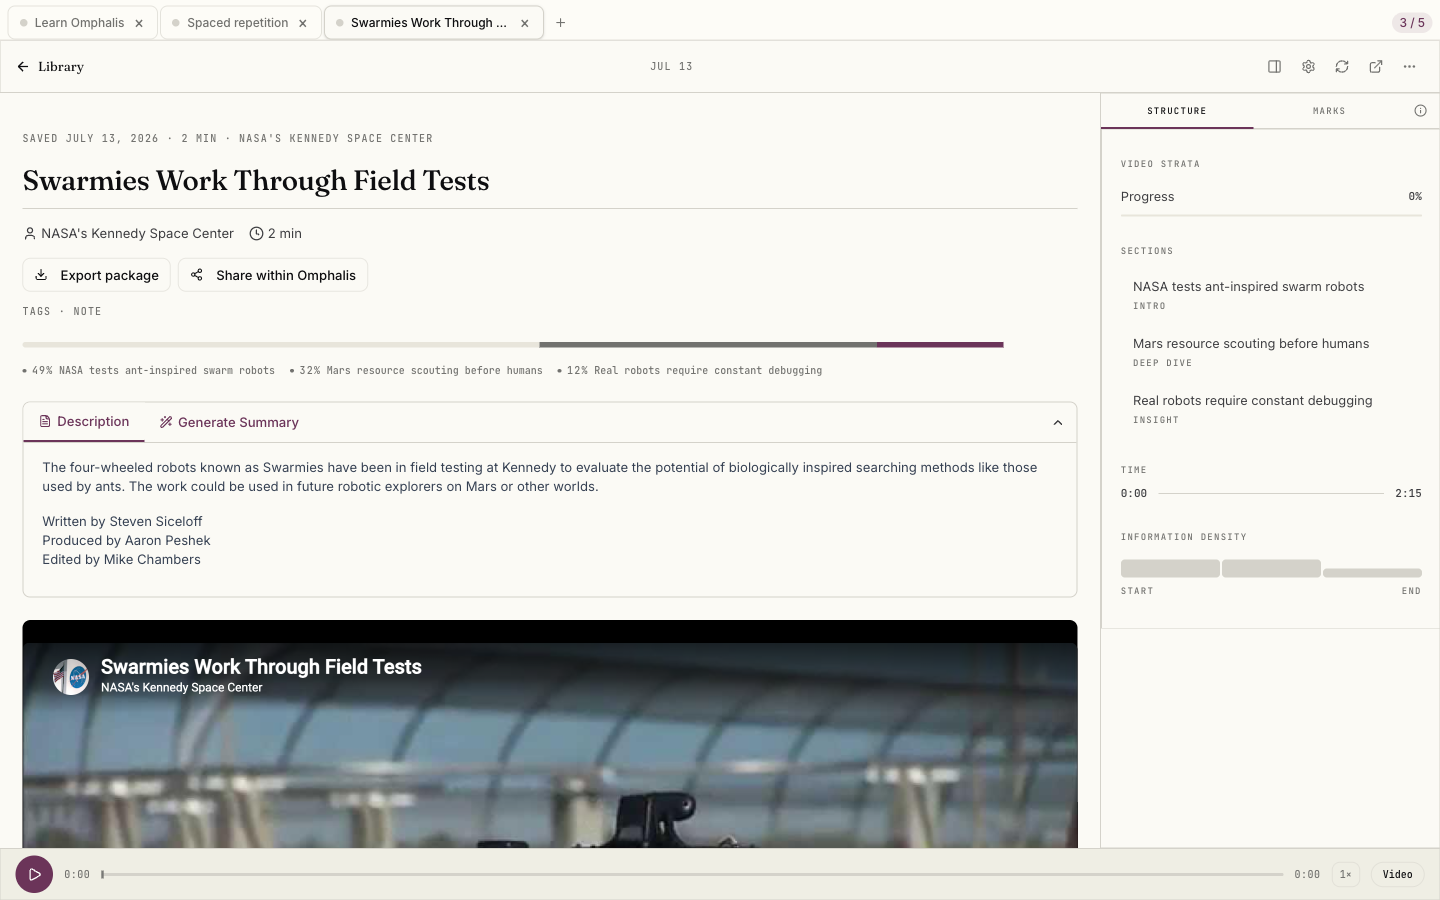Click the bottom playback seek bar
Image resolution: width=1440 pixels, height=900 pixels.
point(692,875)
